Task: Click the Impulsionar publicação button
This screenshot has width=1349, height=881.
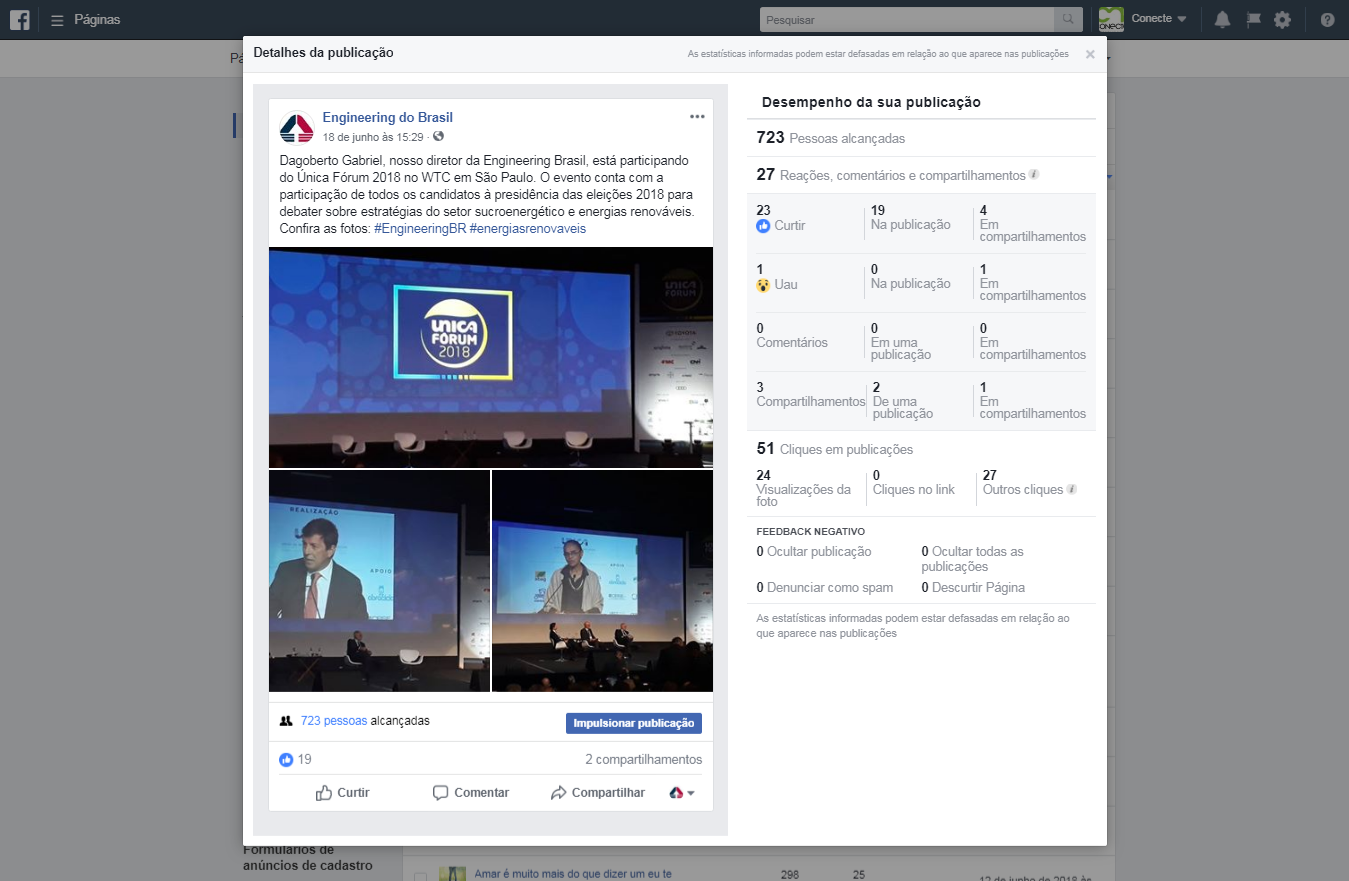Action: click(x=634, y=723)
